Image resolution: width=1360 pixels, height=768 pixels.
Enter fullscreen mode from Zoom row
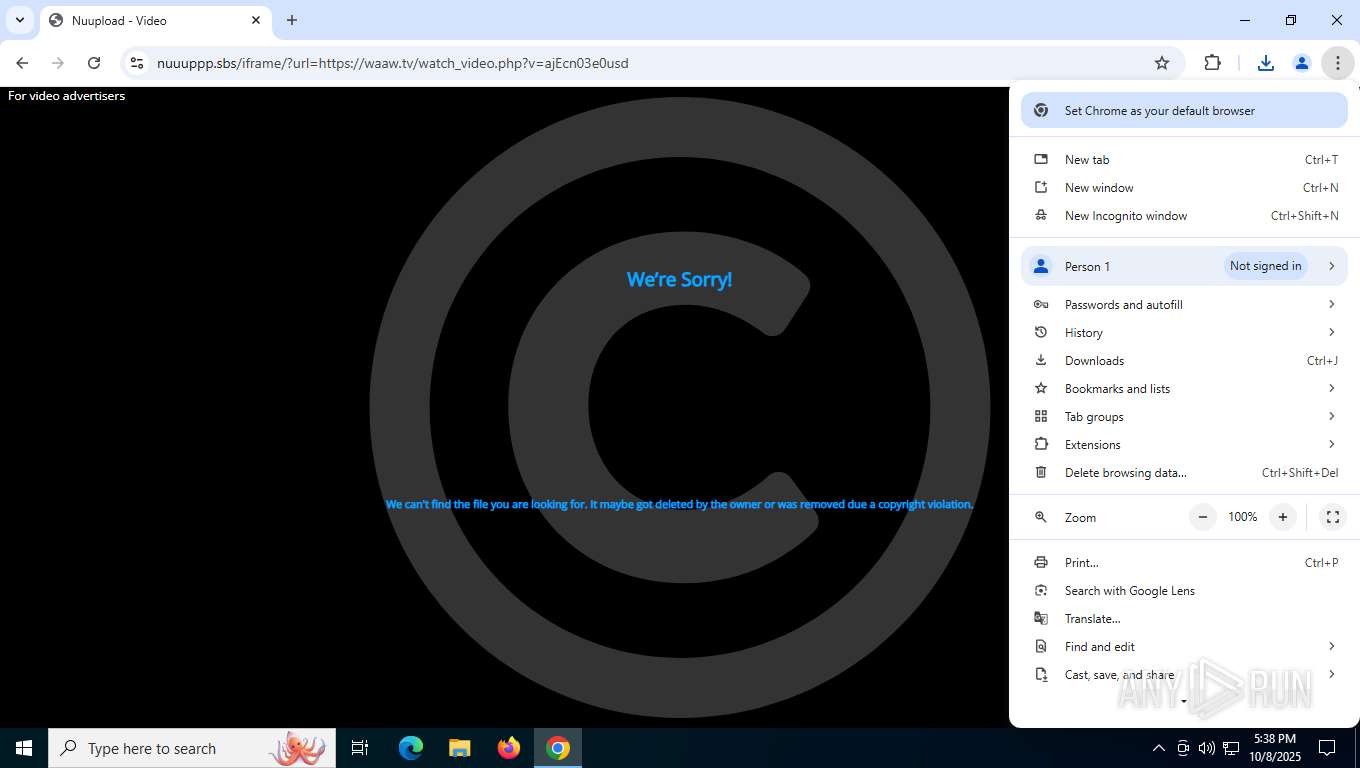click(1332, 517)
